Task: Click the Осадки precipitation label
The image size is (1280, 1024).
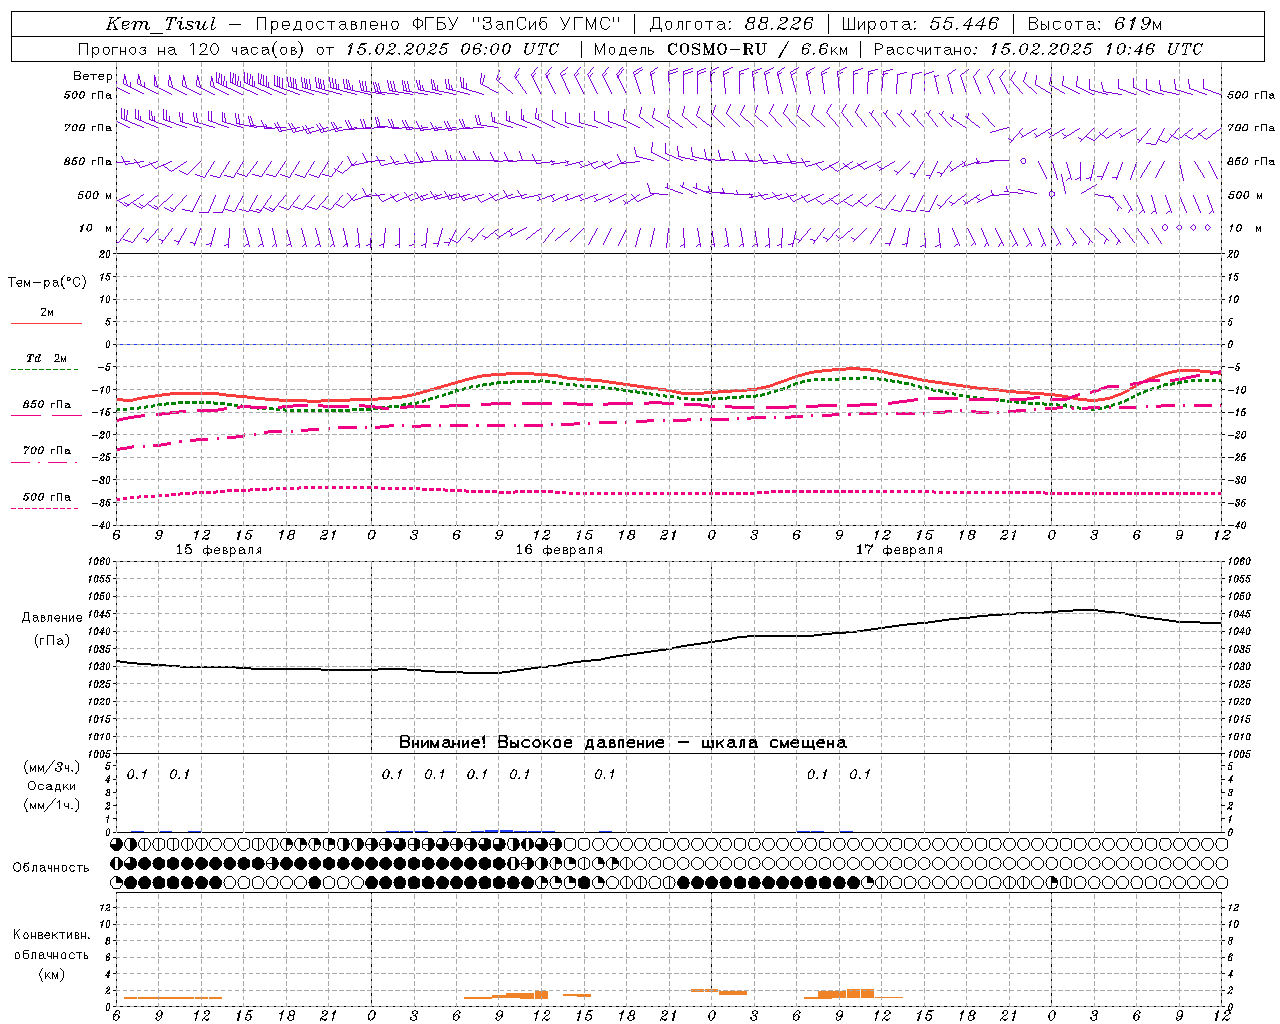Action: 52,786
